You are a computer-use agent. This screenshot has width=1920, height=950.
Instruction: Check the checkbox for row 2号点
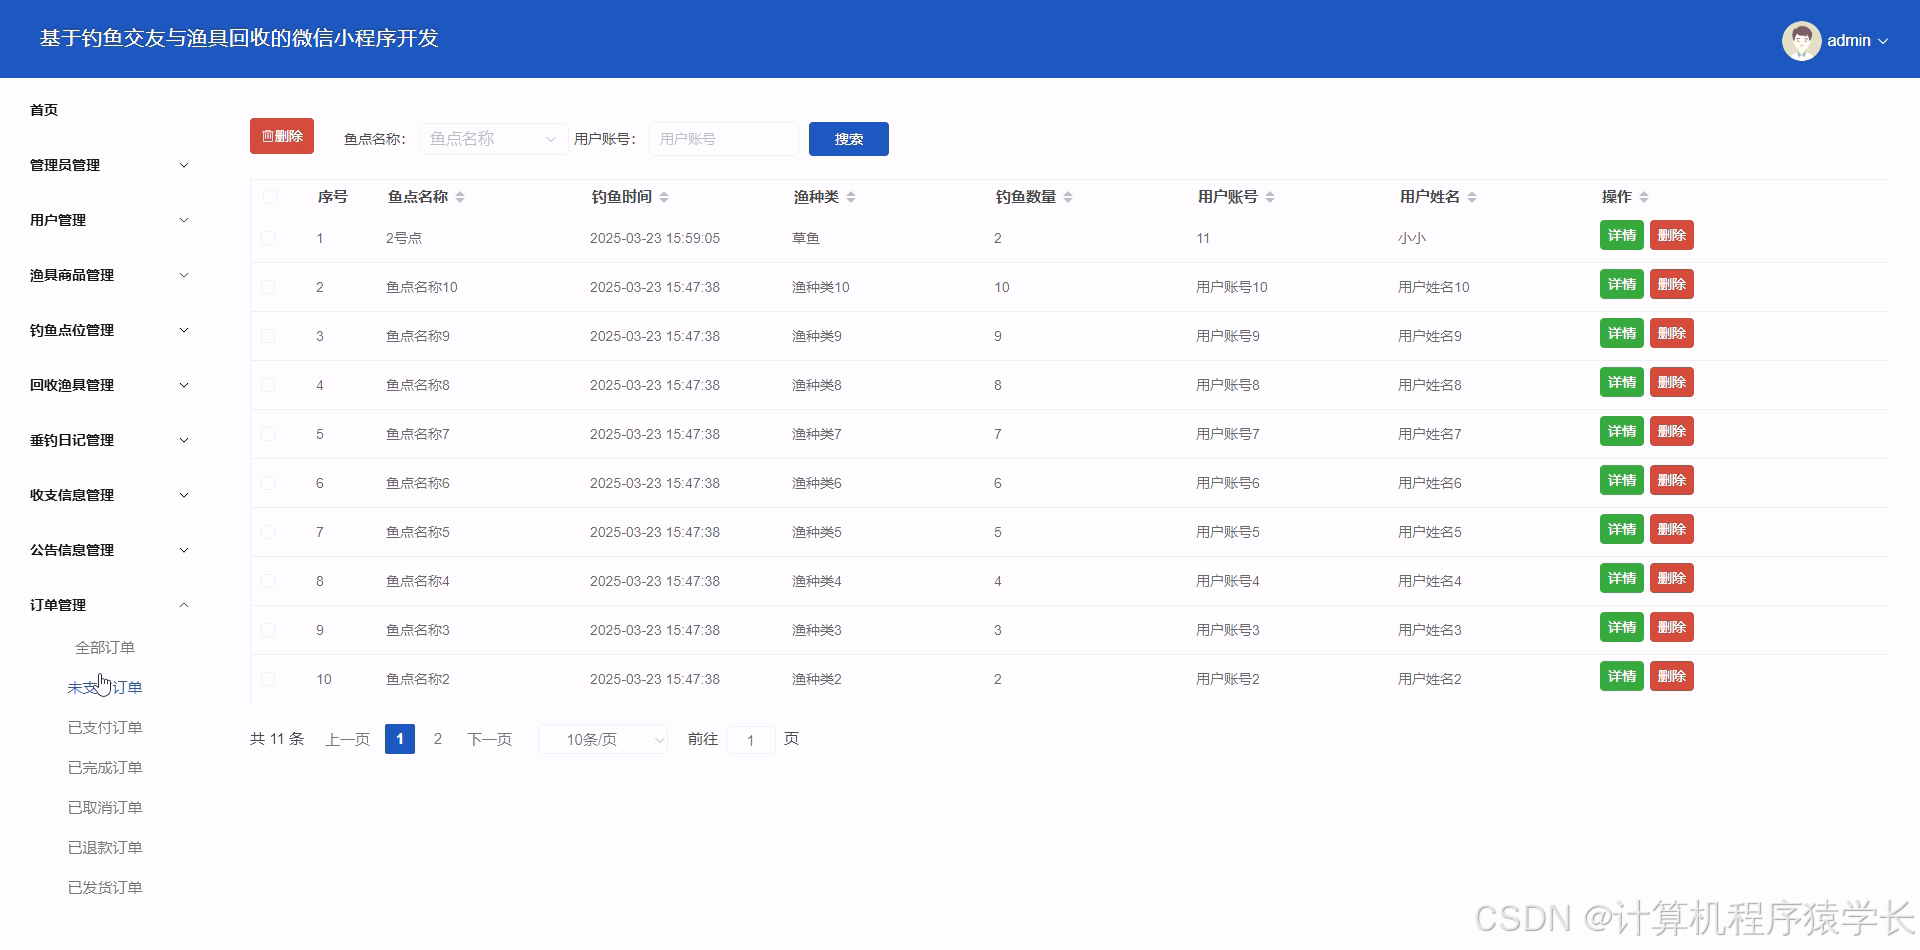(268, 238)
